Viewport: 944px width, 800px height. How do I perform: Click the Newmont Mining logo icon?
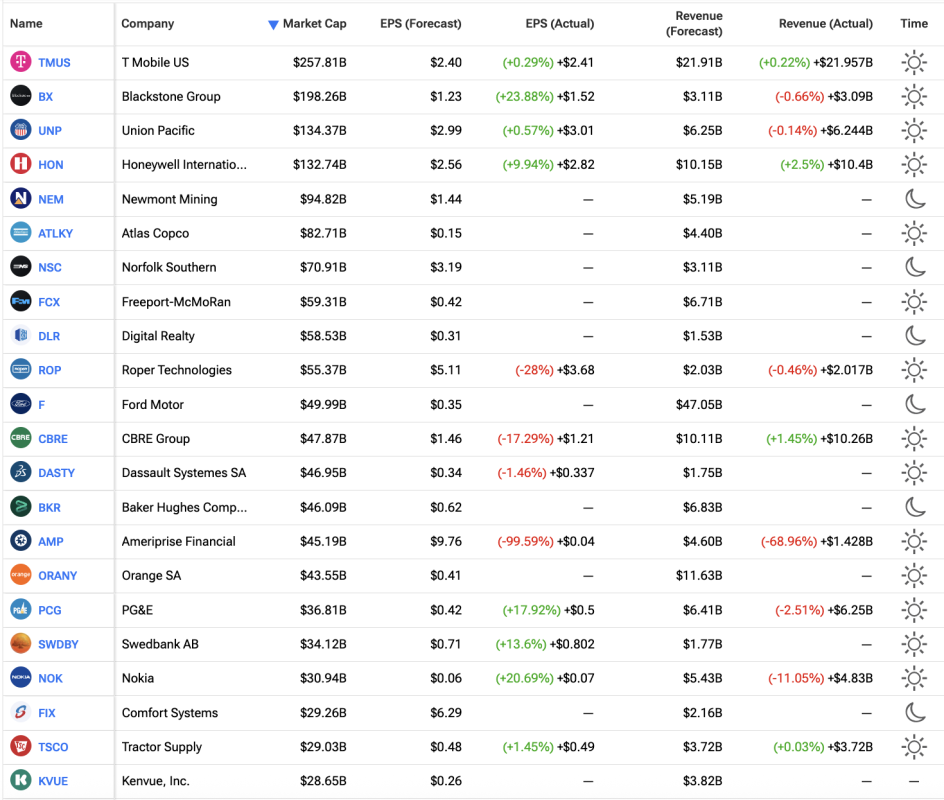21,199
